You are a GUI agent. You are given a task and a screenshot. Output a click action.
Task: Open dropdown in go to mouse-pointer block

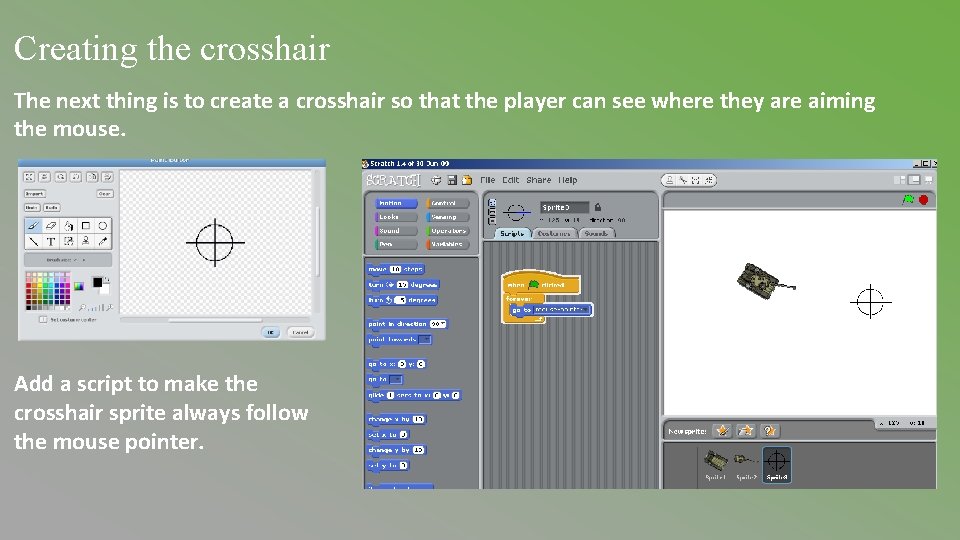pyautogui.click(x=585, y=309)
